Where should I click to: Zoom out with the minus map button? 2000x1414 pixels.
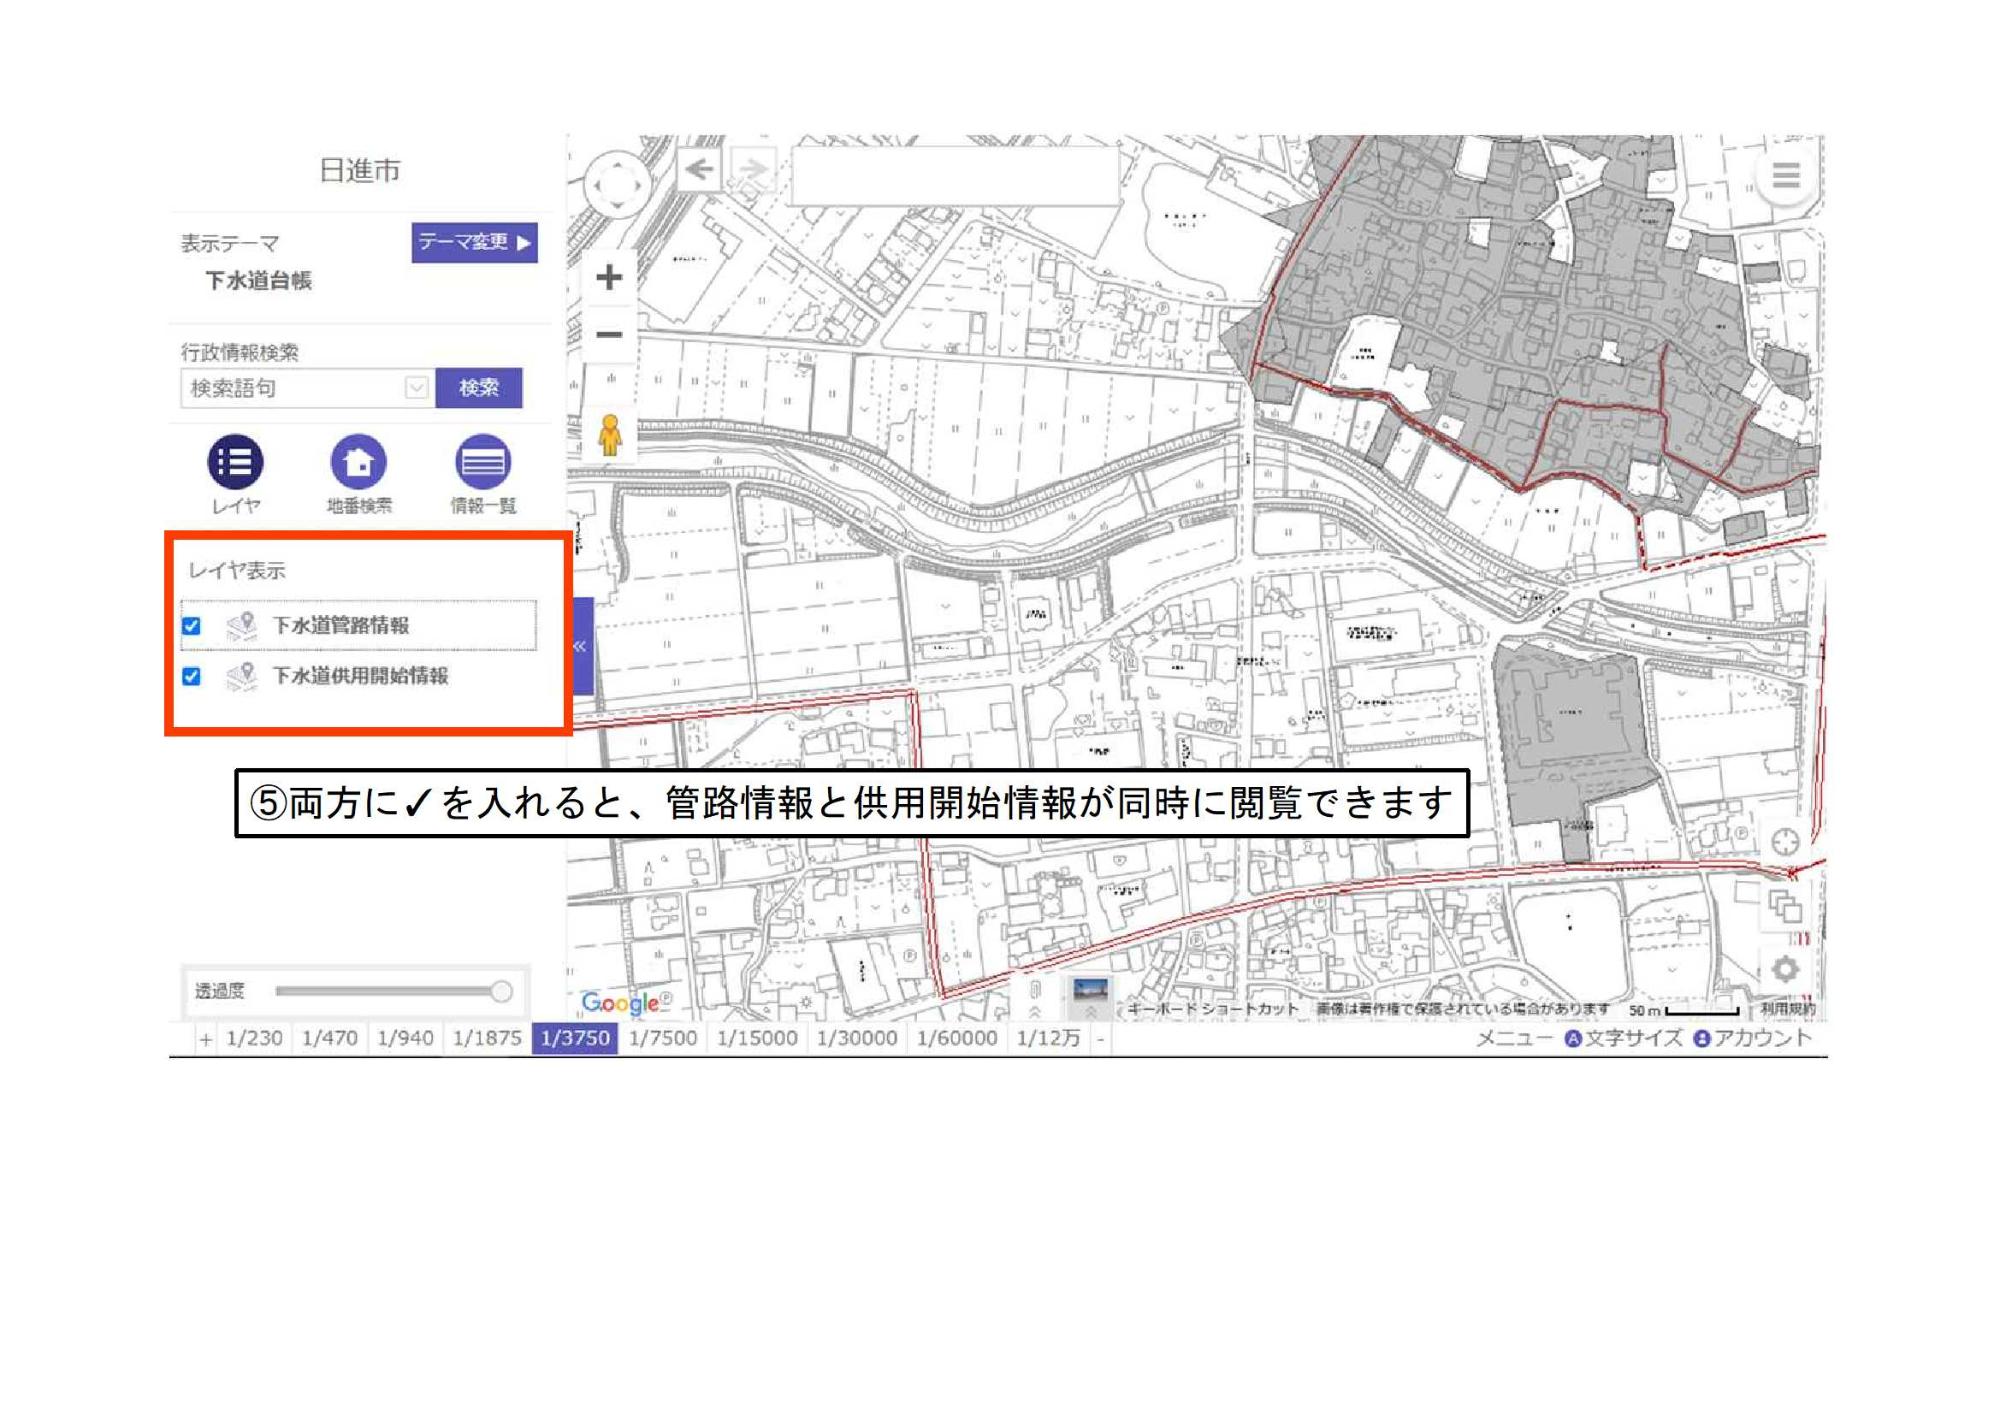tap(609, 334)
